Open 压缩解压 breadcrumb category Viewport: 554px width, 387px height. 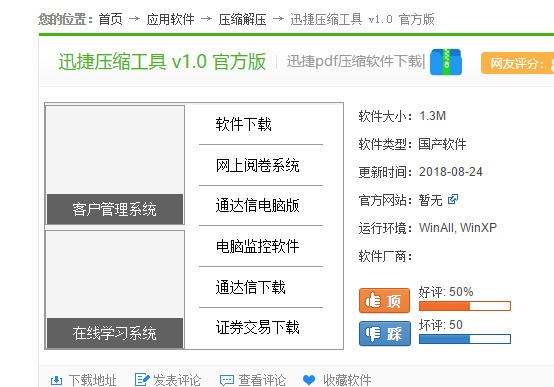242,19
